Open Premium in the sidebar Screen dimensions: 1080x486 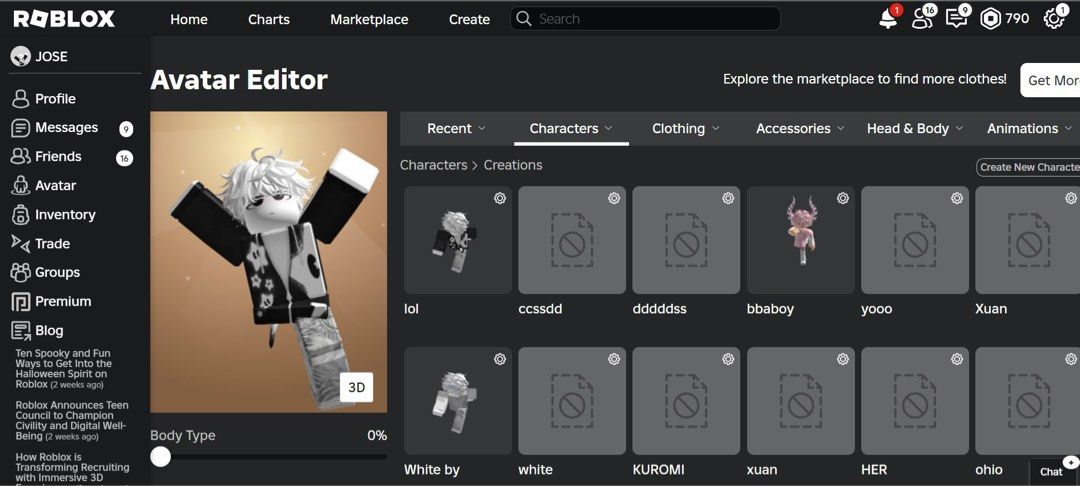click(x=51, y=302)
